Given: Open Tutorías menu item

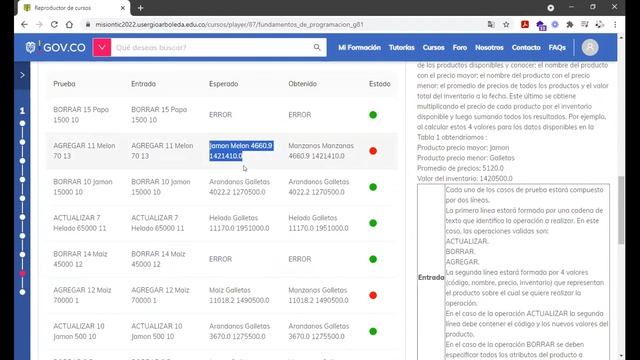Looking at the screenshot, I should coord(402,47).
